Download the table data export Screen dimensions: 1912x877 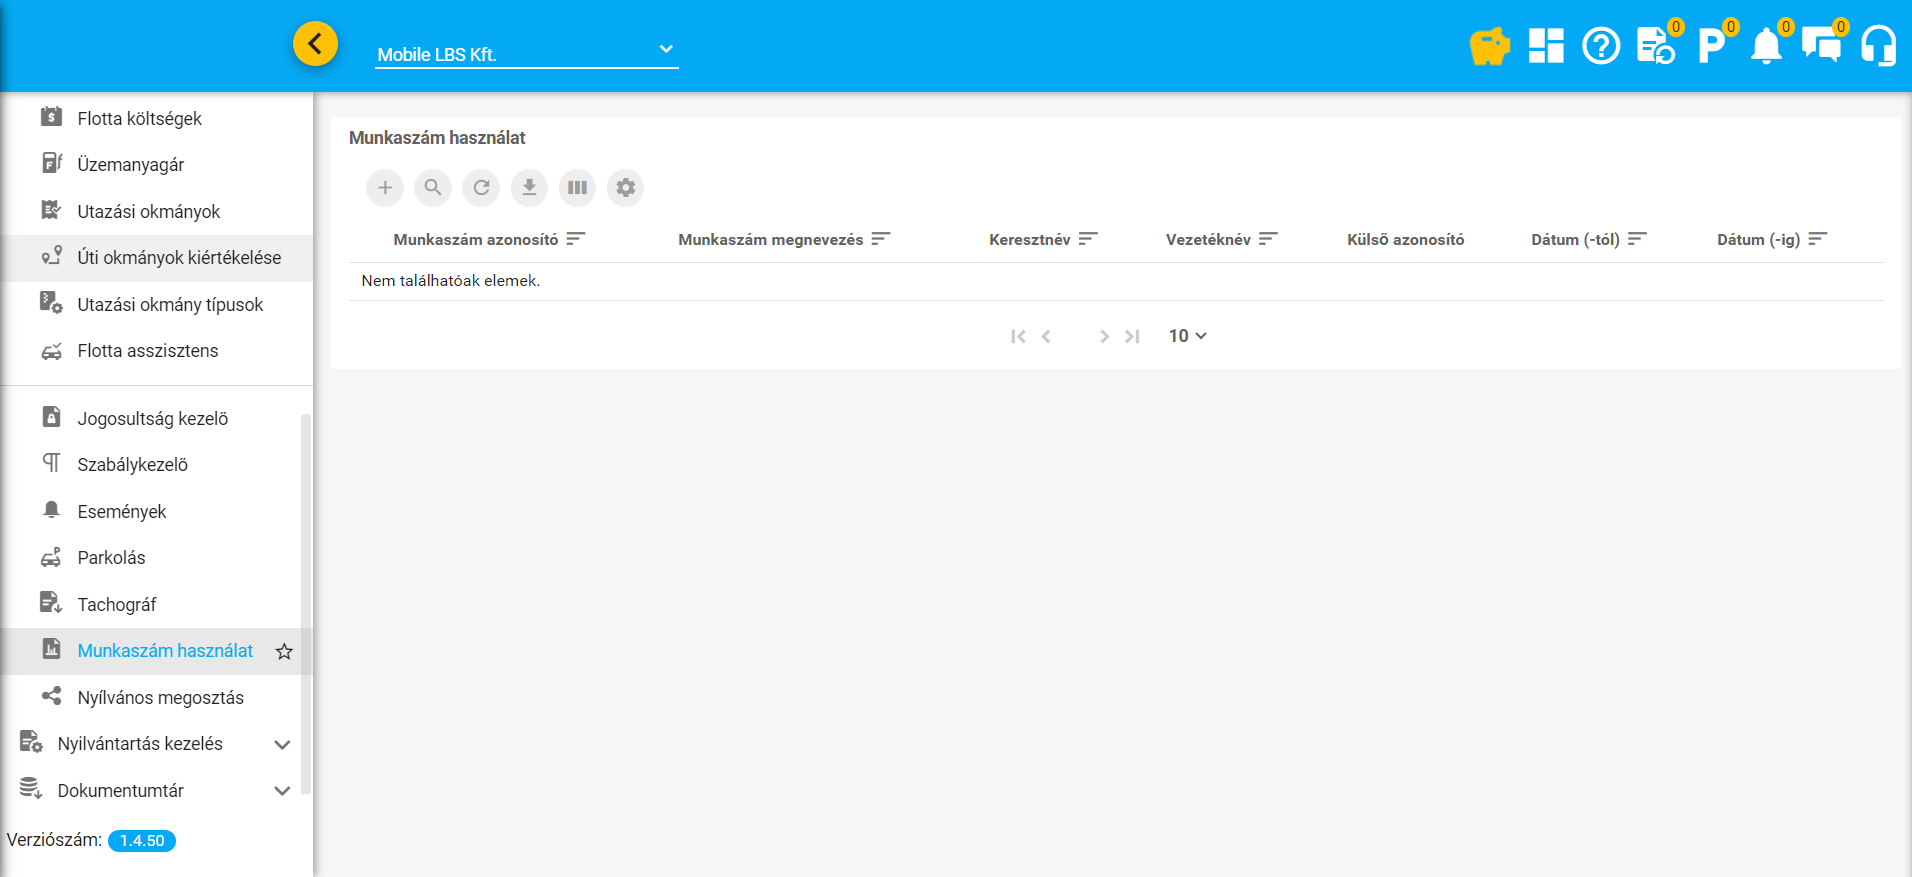(529, 188)
